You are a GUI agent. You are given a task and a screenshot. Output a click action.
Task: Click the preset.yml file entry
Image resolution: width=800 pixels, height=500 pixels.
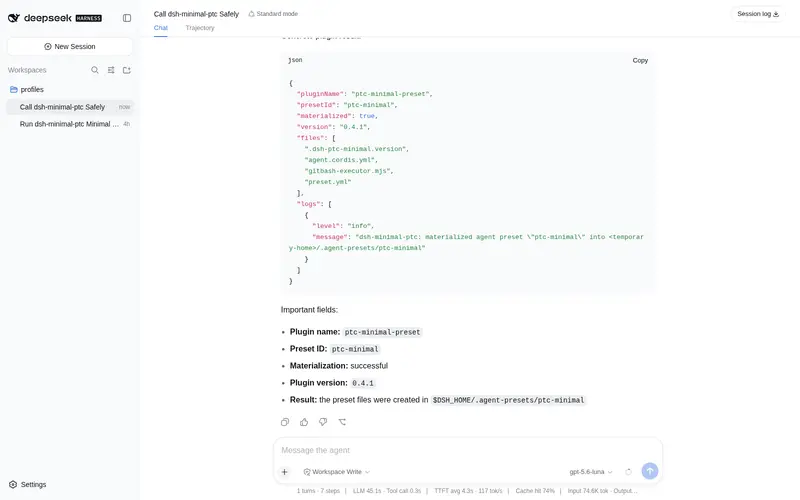[x=328, y=182]
